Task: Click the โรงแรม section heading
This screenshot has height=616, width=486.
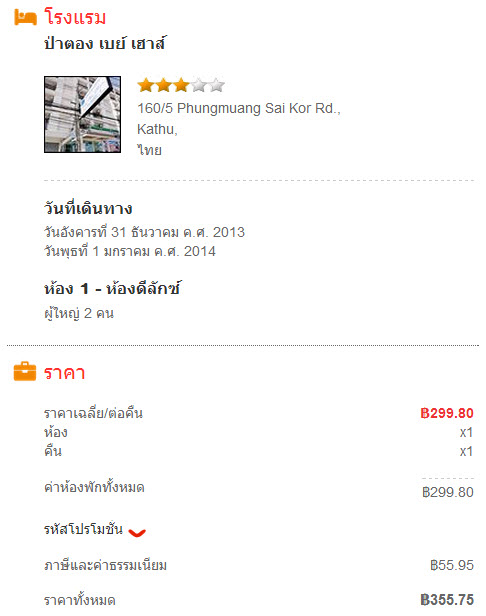Action: coord(75,18)
